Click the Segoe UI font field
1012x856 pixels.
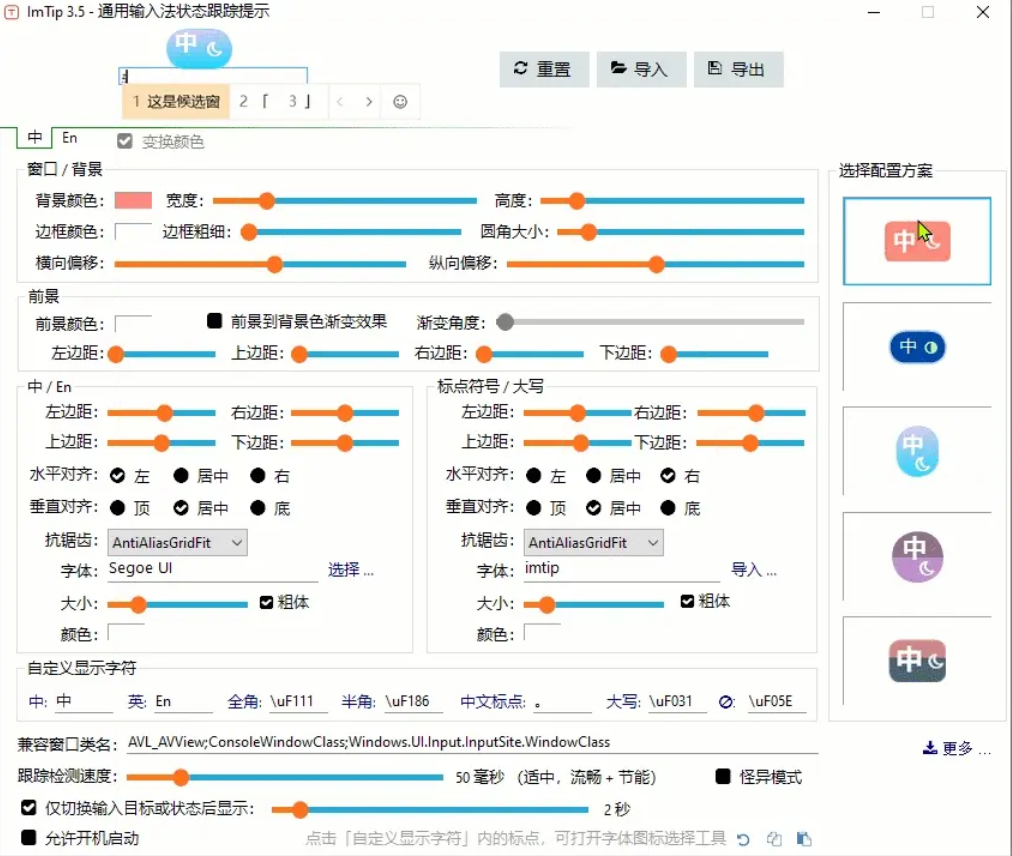213,569
